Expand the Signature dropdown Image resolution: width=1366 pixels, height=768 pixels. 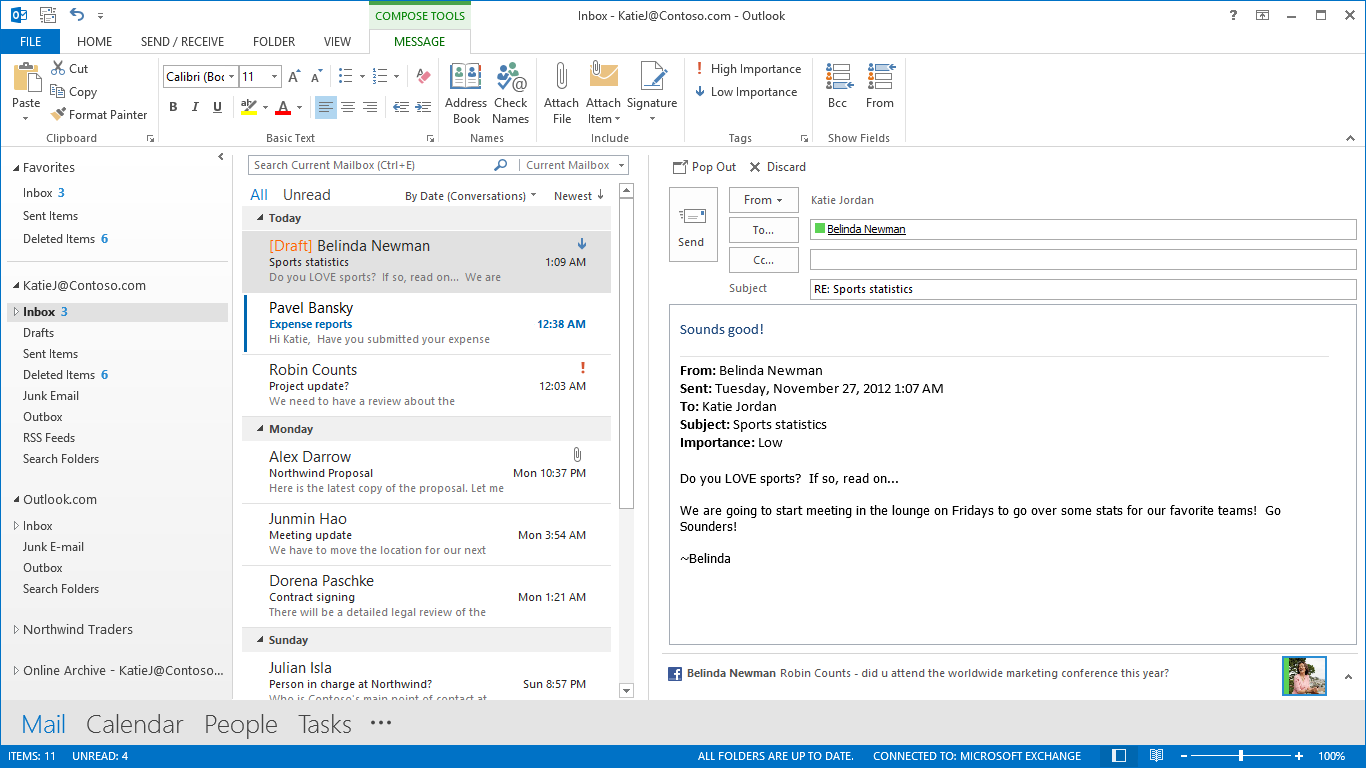pyautogui.click(x=652, y=119)
